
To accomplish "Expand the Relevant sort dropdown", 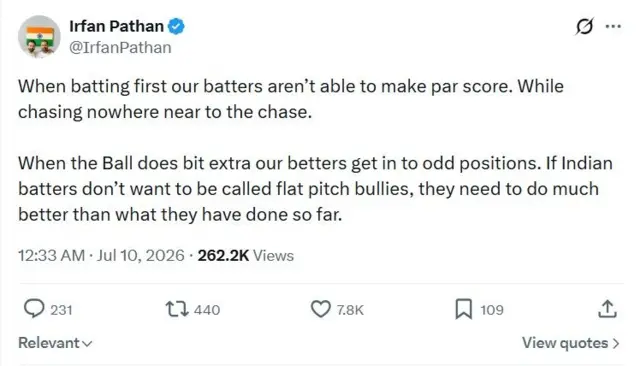I will tap(55, 343).
